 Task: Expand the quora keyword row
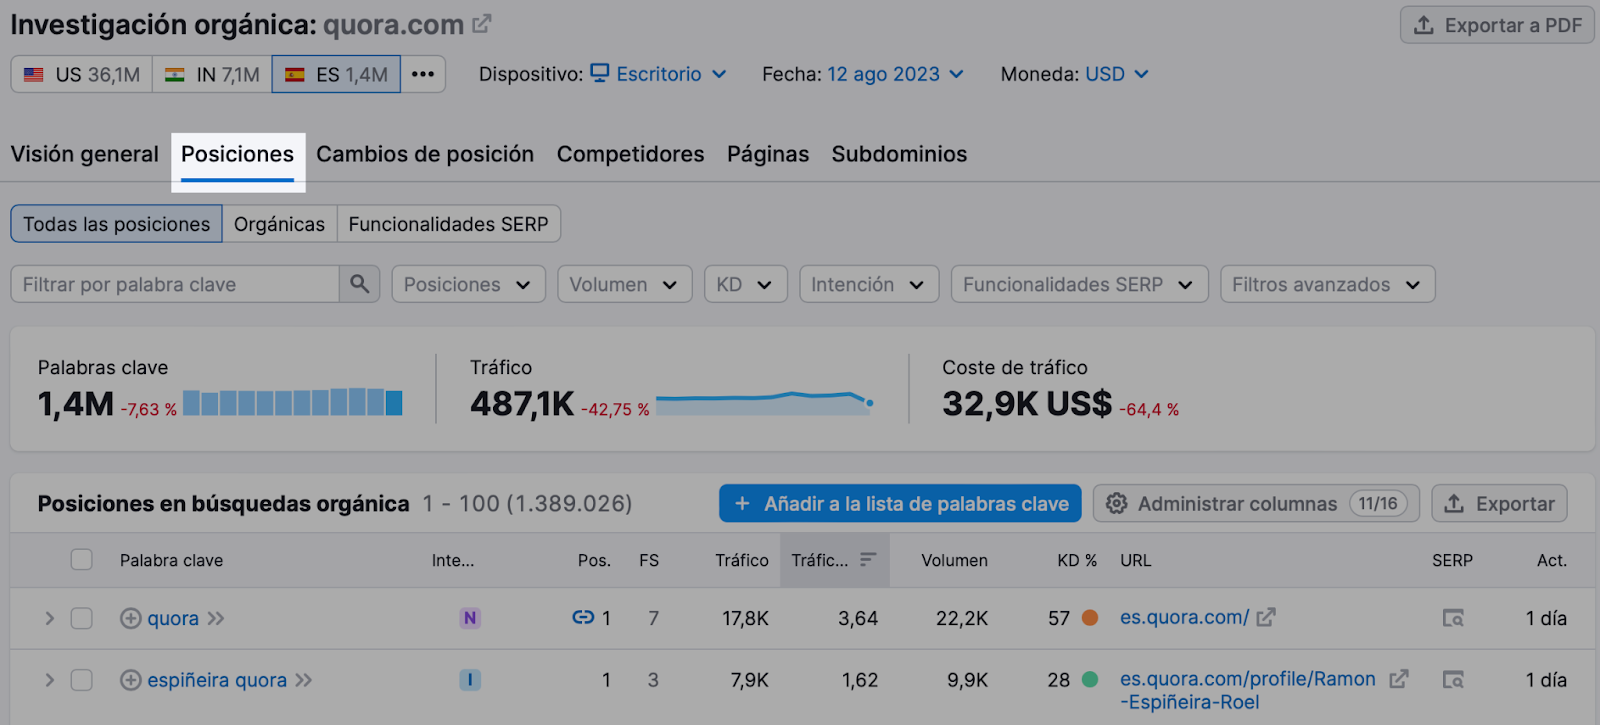(49, 618)
